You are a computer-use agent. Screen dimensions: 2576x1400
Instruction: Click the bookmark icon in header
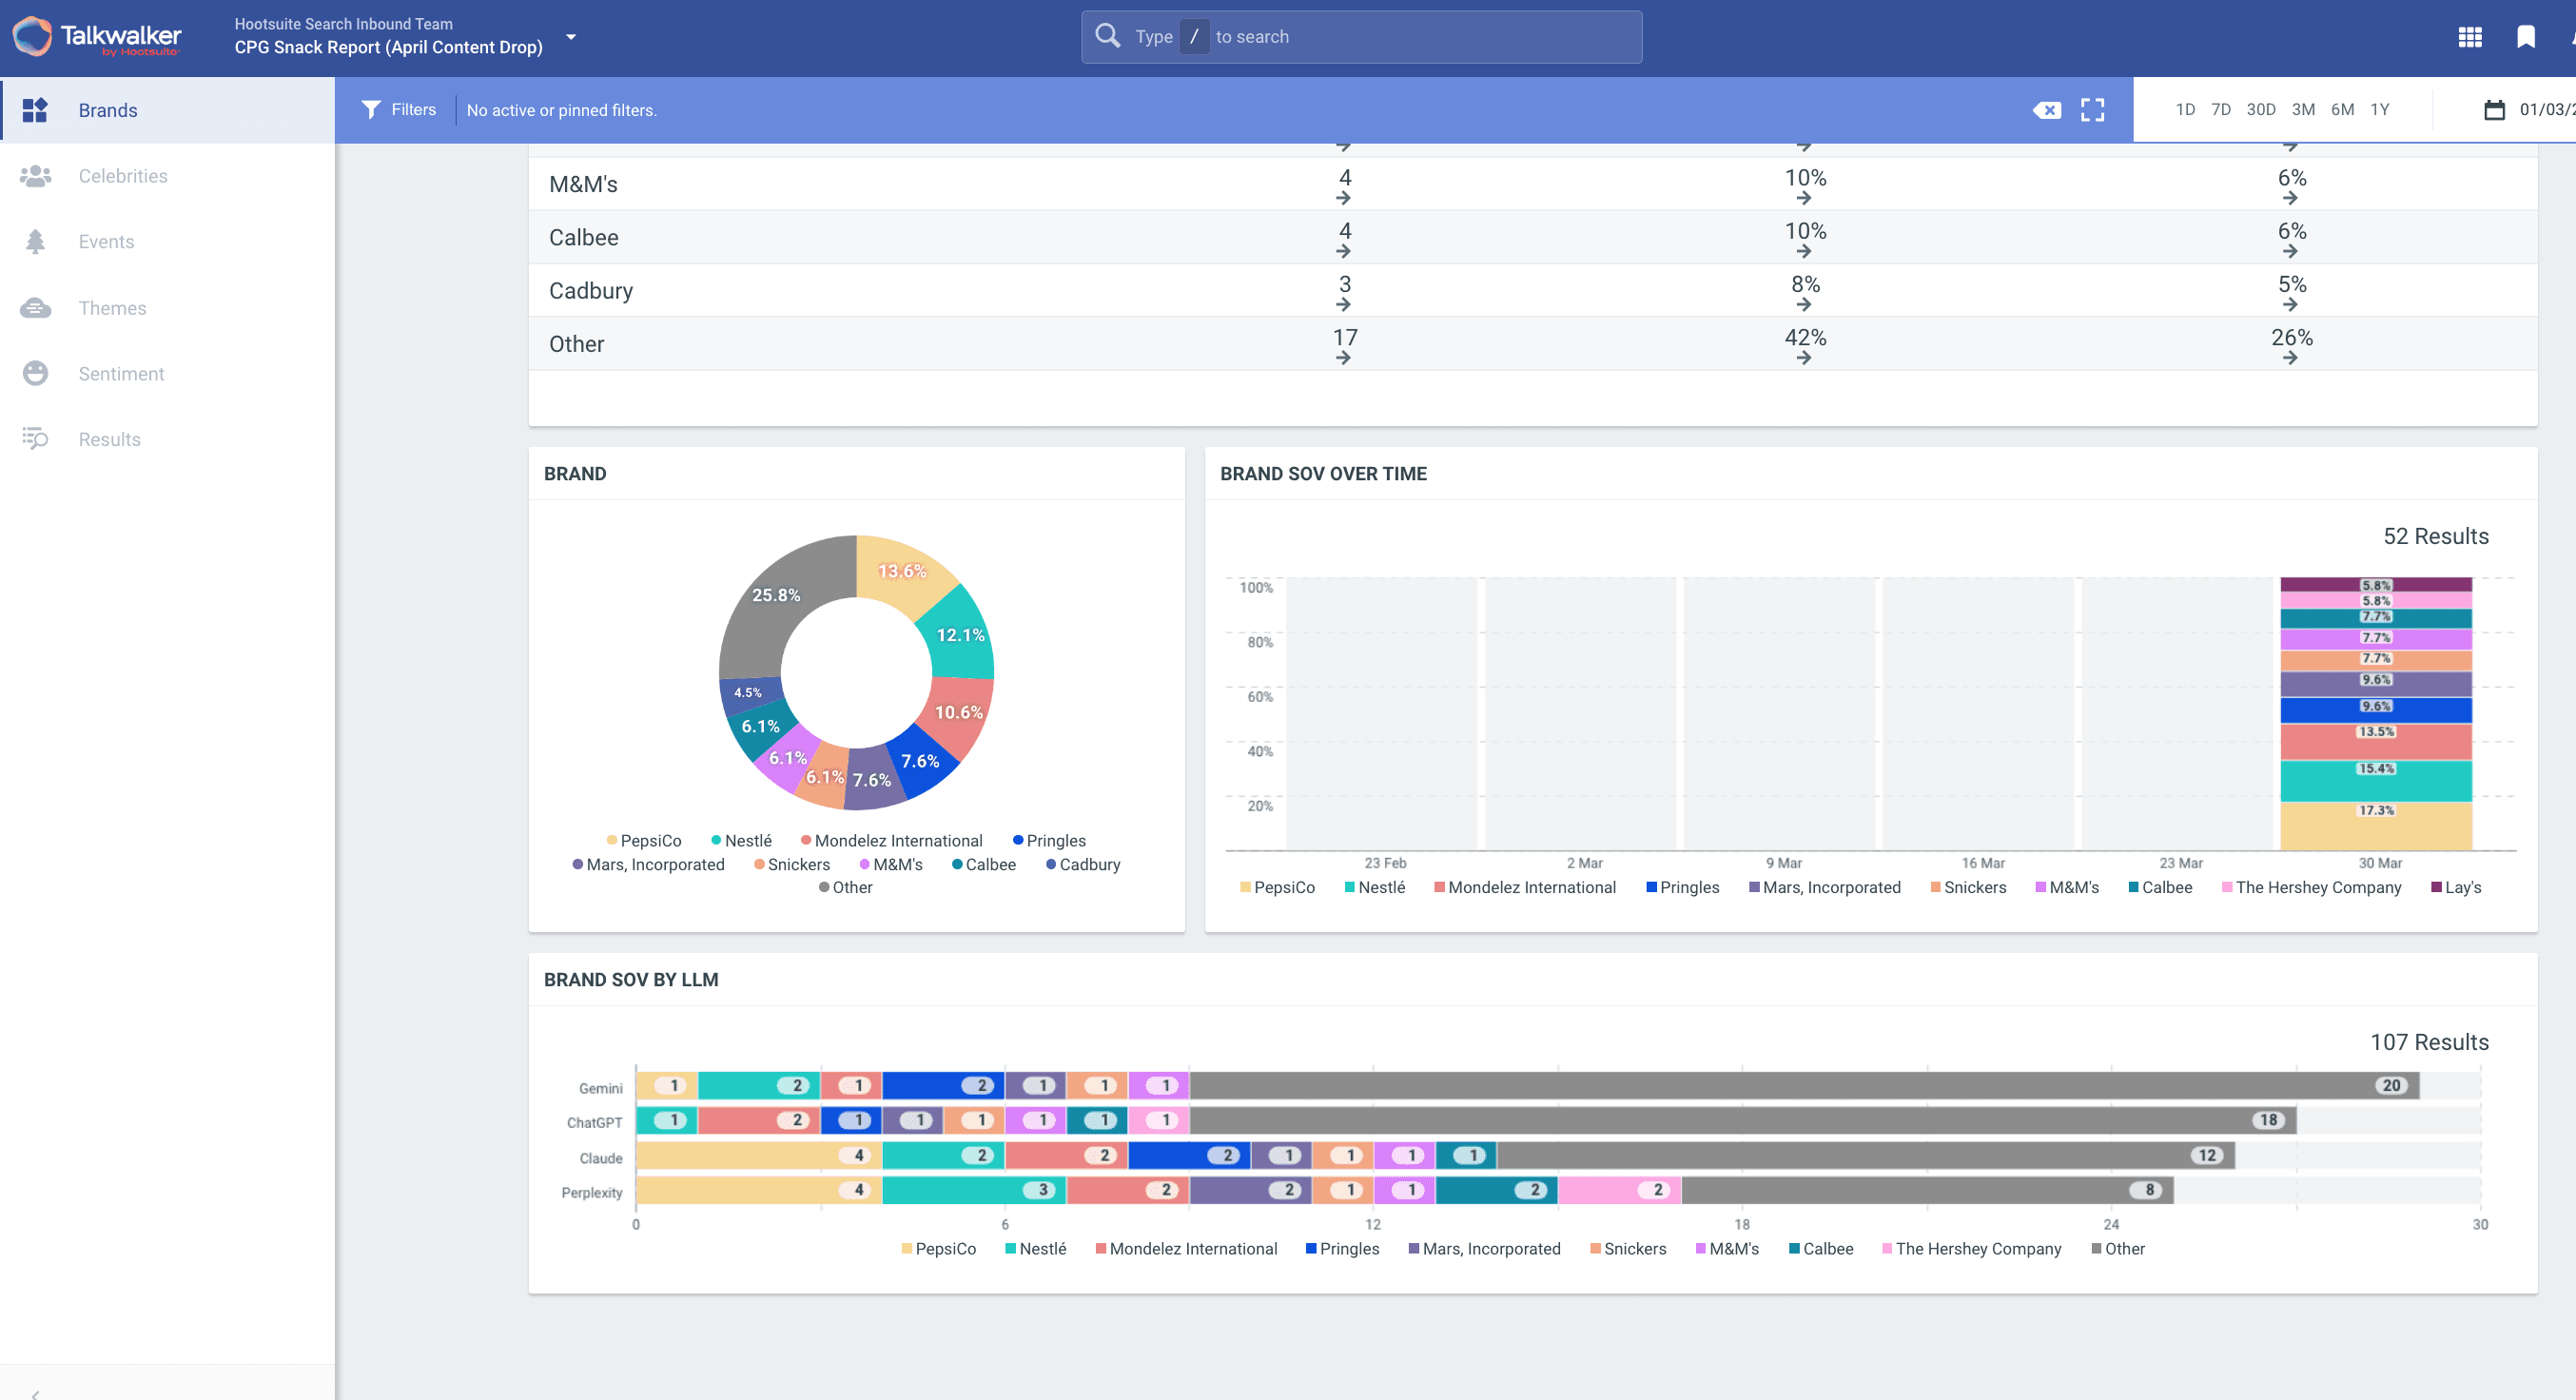[x=2525, y=37]
